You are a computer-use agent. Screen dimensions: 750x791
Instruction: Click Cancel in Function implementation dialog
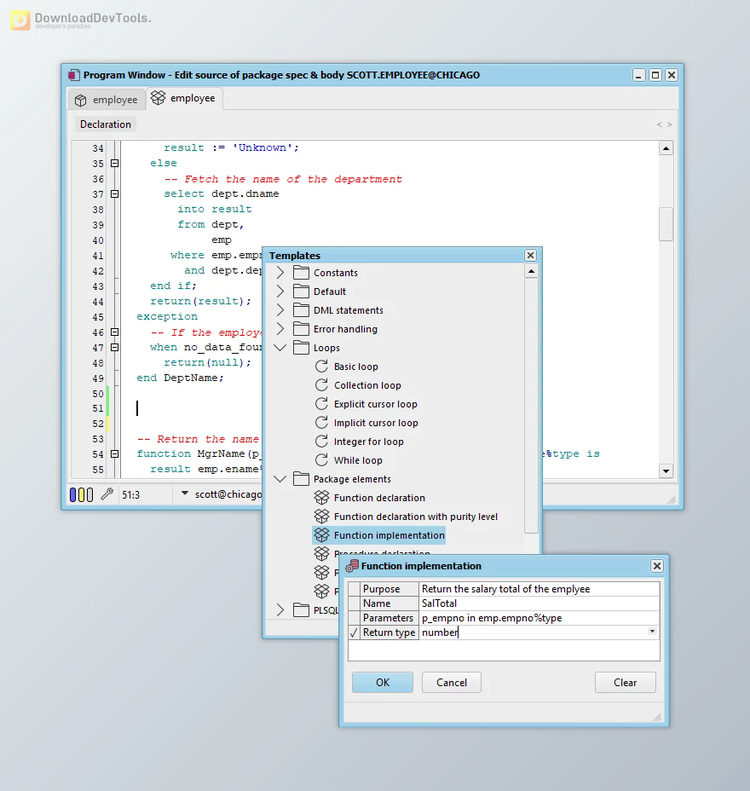(451, 682)
